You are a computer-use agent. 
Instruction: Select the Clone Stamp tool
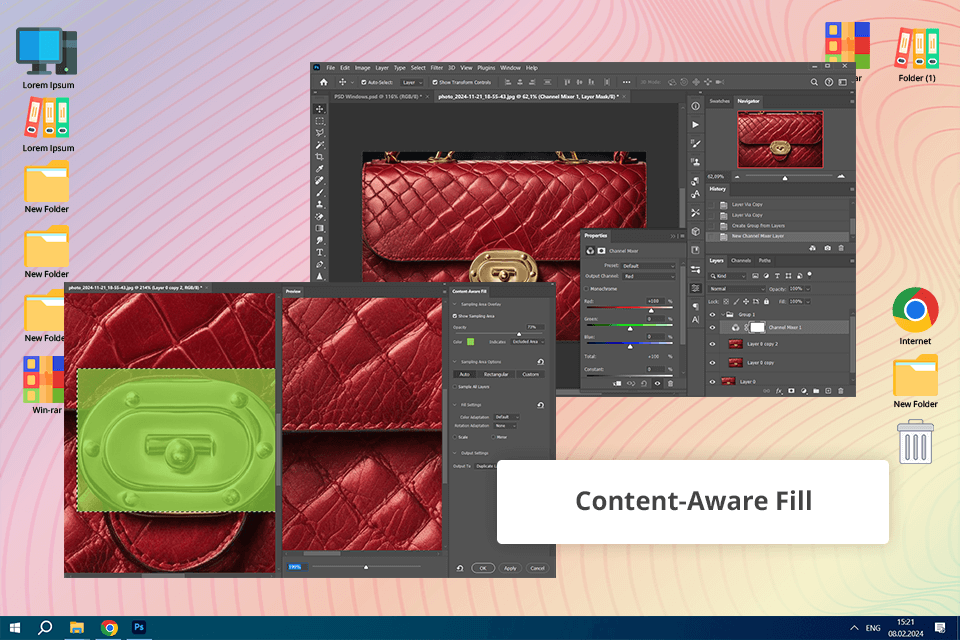point(320,205)
